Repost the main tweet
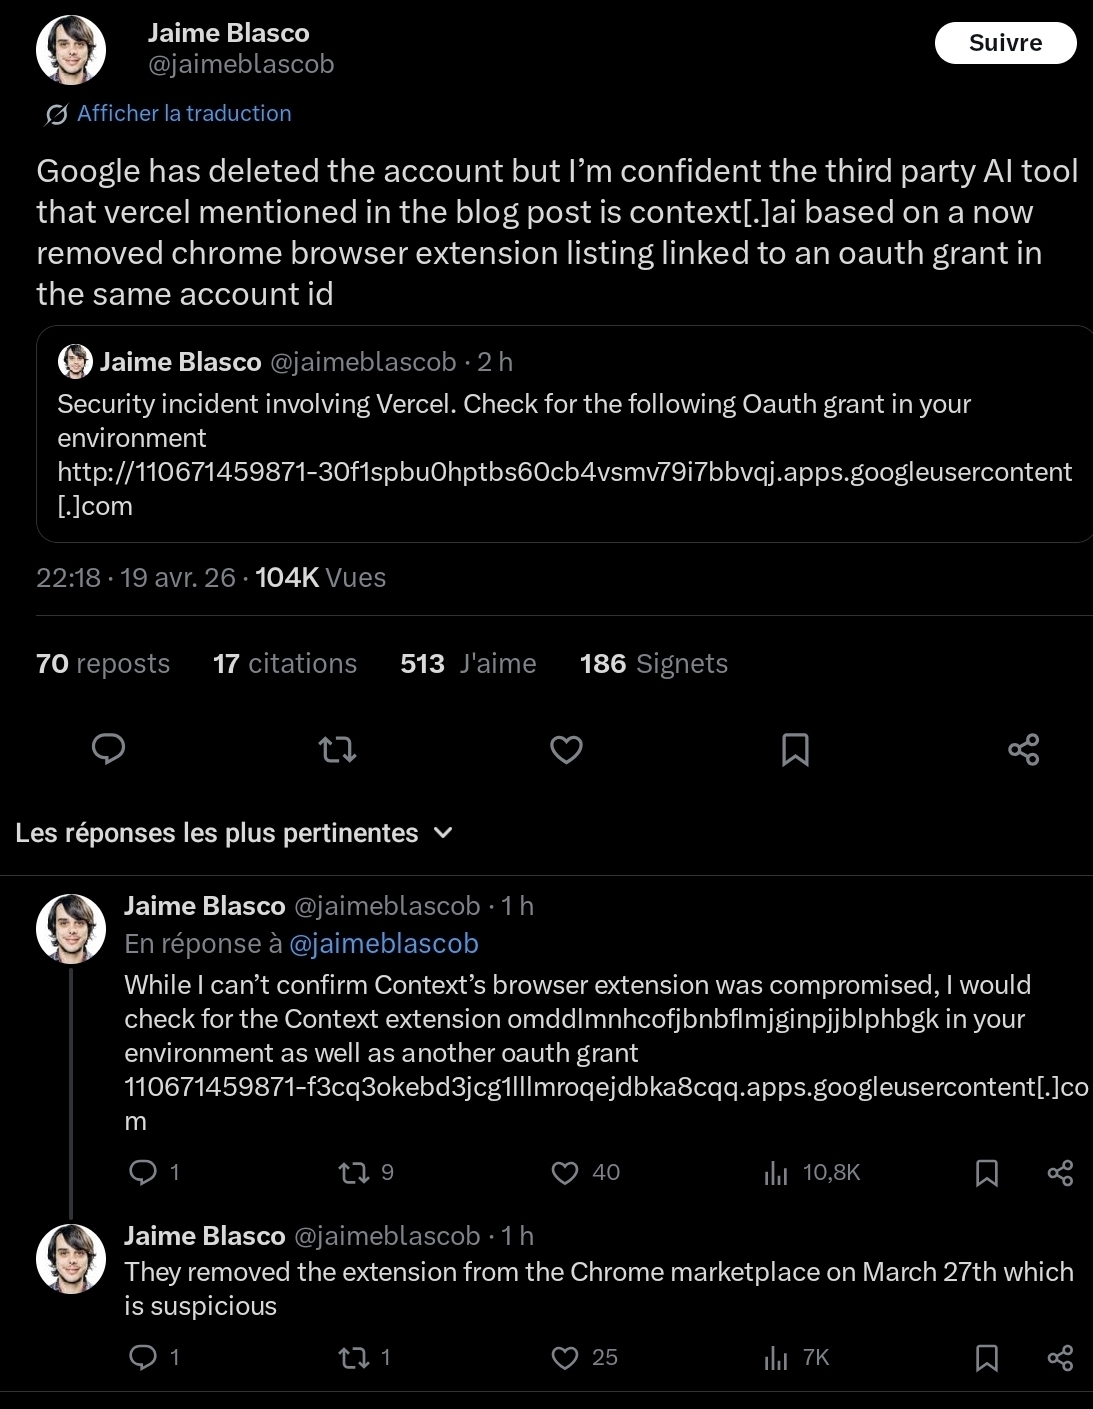 coord(337,749)
